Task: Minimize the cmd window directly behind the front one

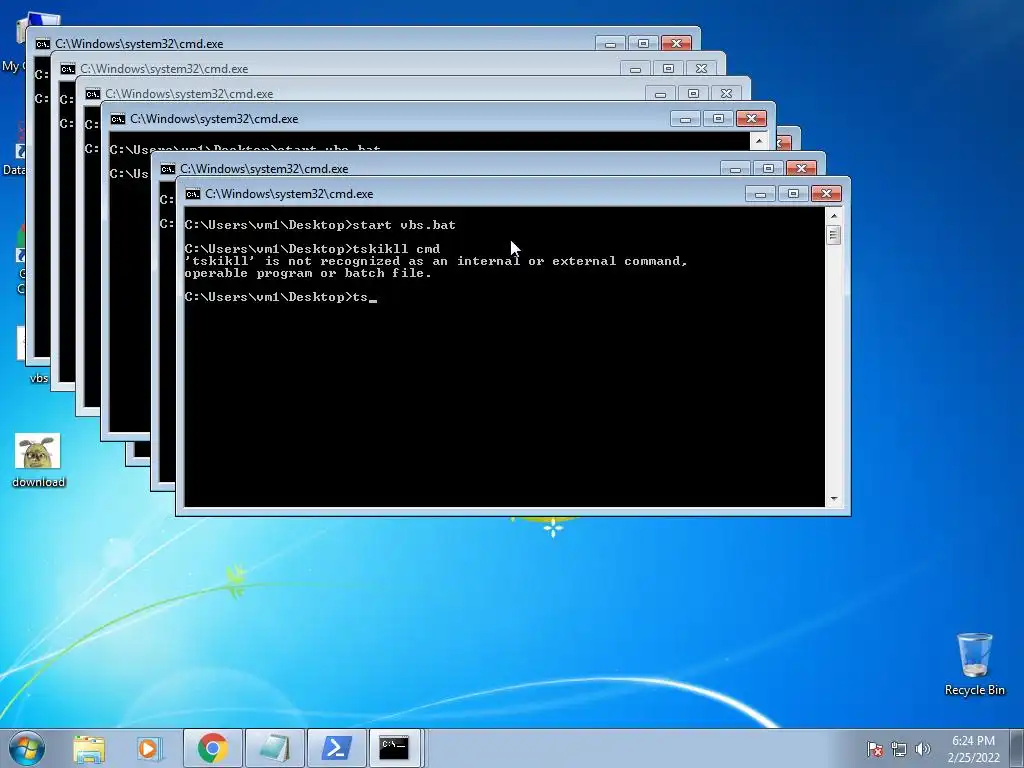Action: coord(735,168)
